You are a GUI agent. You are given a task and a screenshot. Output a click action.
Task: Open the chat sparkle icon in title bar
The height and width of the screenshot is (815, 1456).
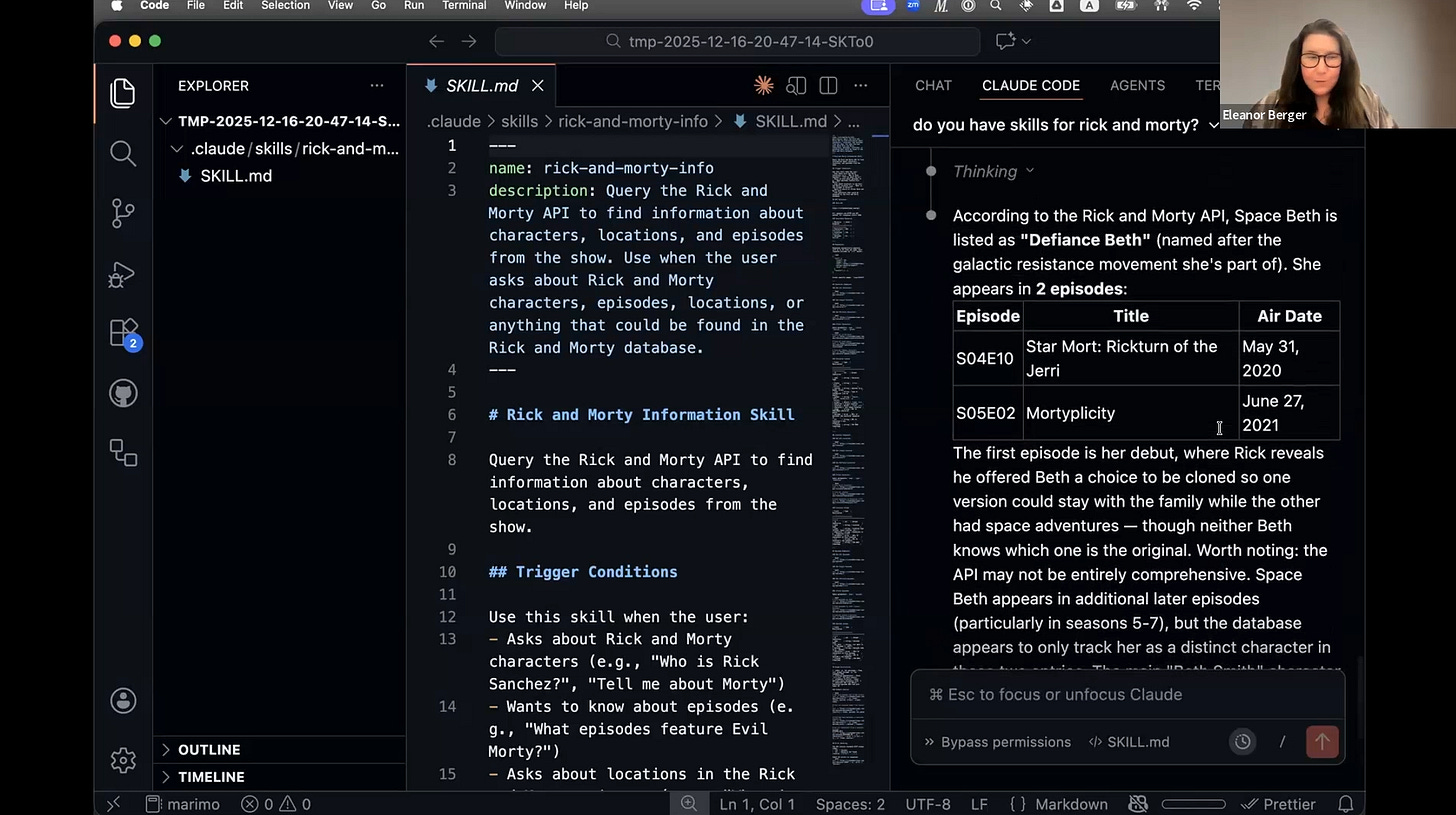[x=1004, y=41]
